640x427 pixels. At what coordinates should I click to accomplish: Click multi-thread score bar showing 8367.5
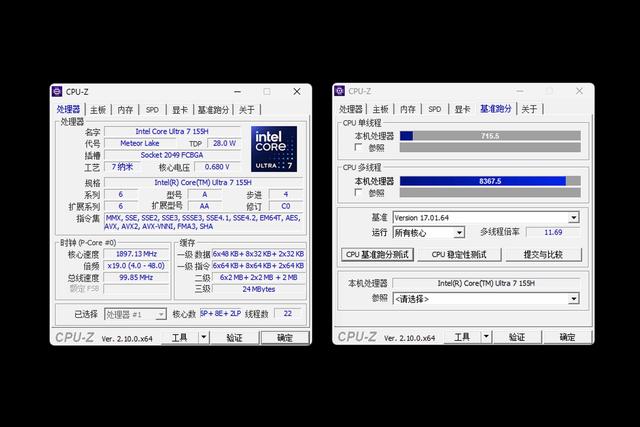(490, 181)
